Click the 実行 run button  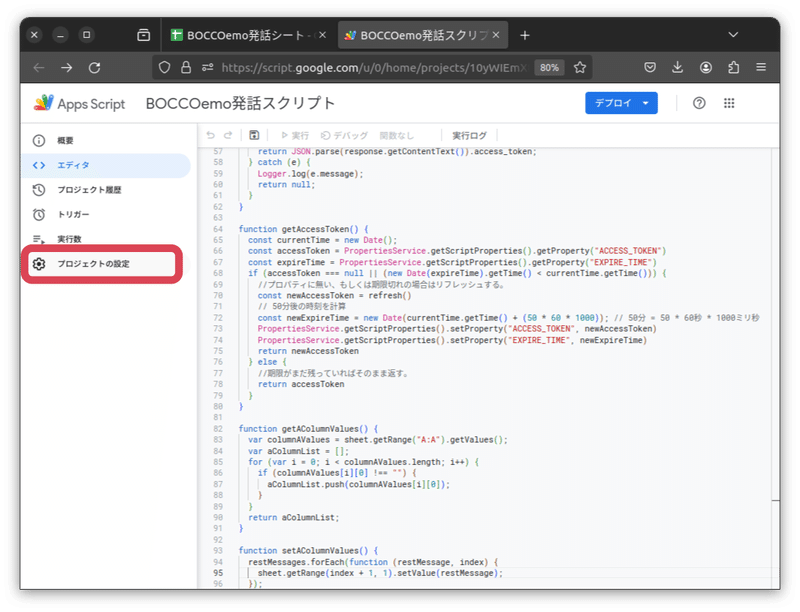[295, 135]
